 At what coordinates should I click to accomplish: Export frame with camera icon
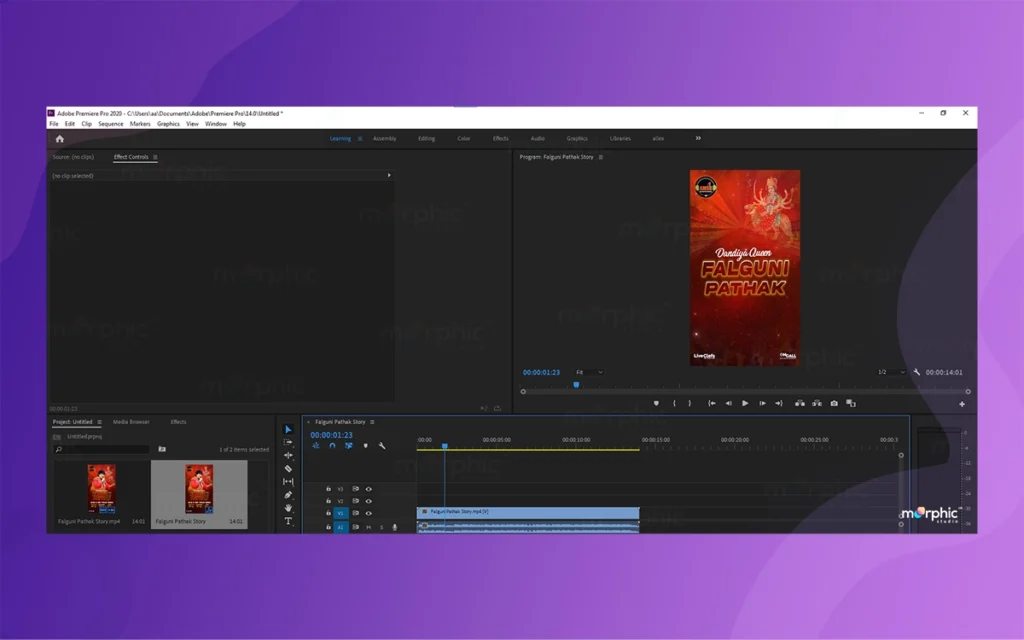[834, 404]
